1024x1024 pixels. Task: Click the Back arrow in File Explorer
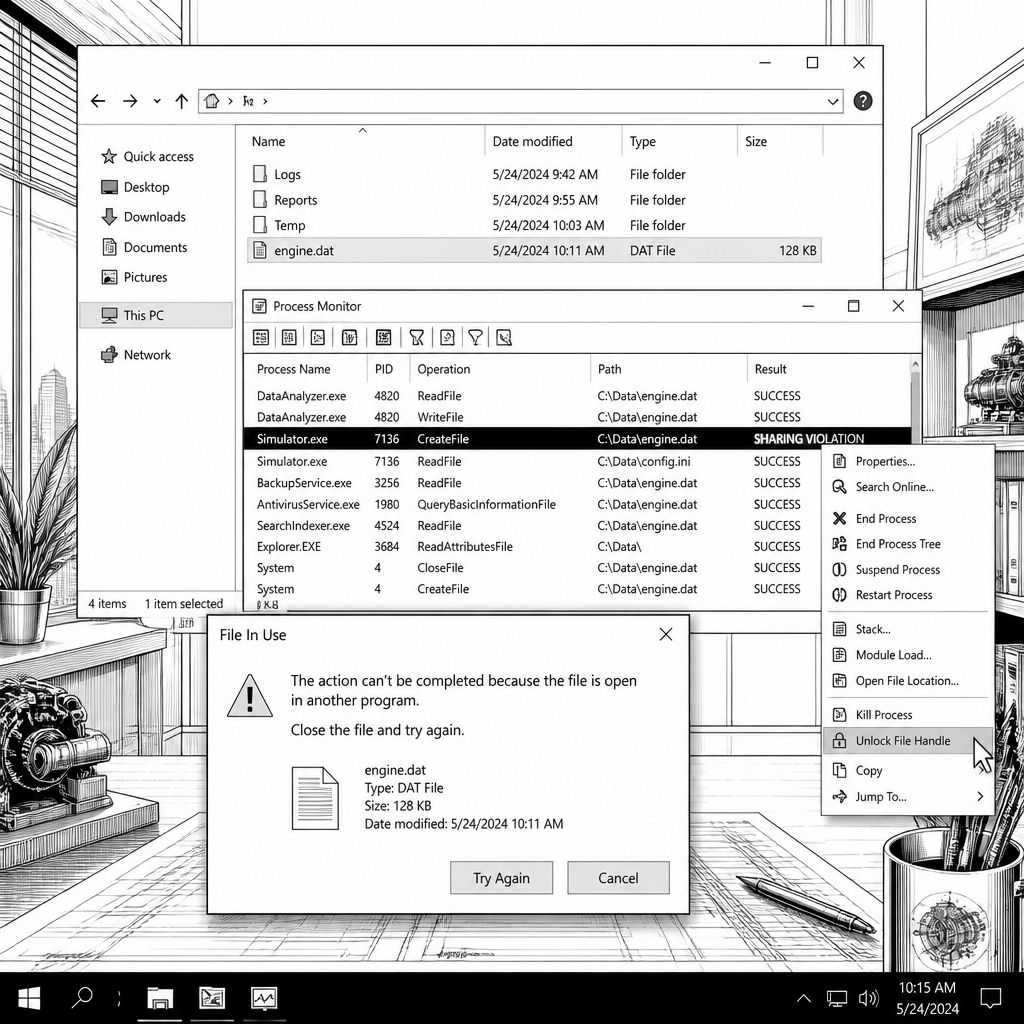(98, 101)
